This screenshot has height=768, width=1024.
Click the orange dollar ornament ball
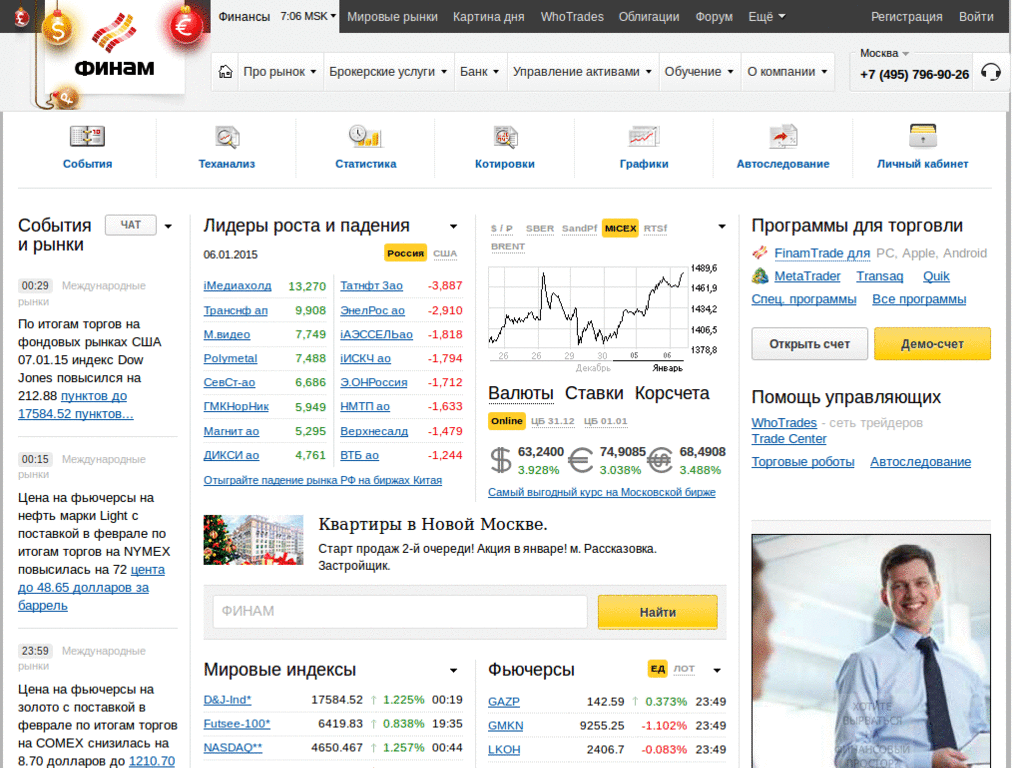pyautogui.click(x=57, y=29)
